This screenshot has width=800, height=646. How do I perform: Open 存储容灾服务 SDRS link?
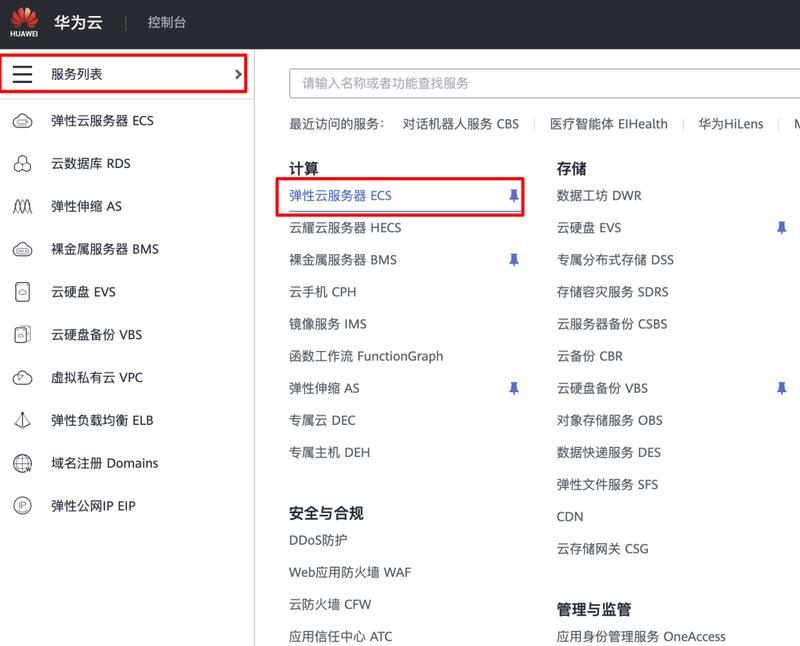tap(613, 292)
